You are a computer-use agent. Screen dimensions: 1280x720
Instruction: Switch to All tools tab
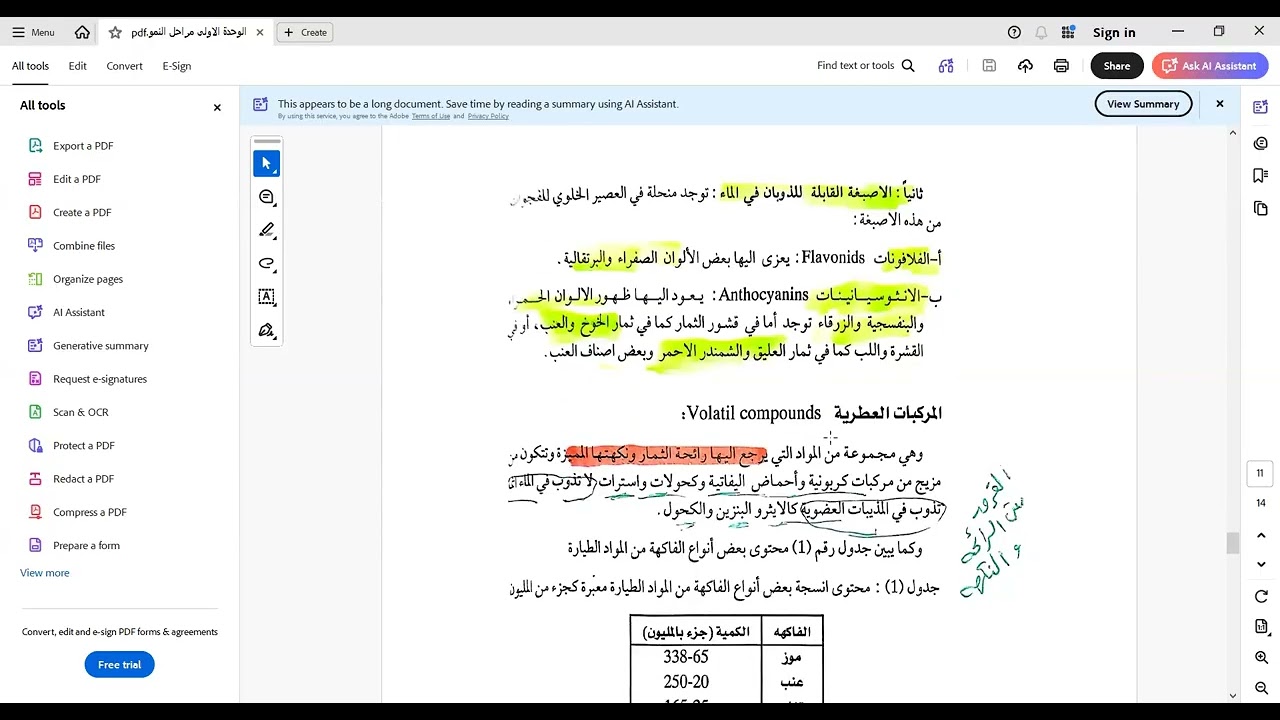pos(30,66)
